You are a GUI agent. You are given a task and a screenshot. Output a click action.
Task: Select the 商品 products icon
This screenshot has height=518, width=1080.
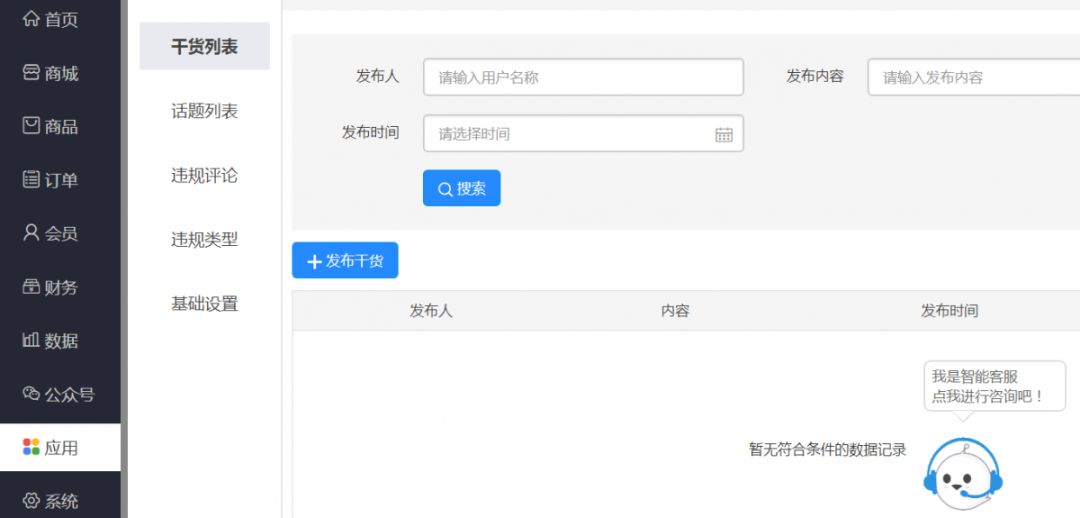point(31,126)
